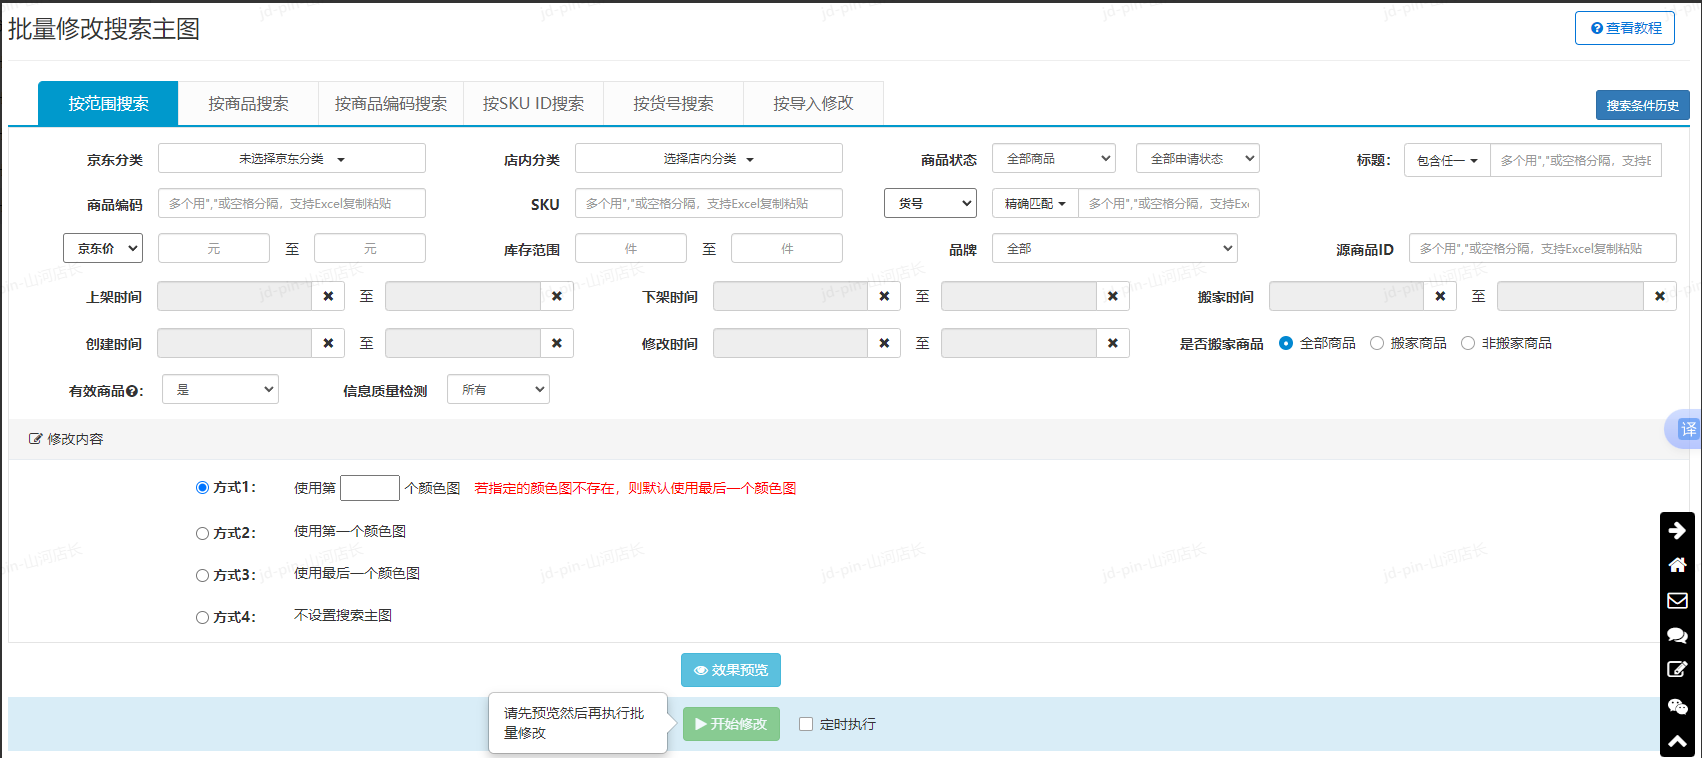Select the 搬家商品 radio option
This screenshot has width=1702, height=758.
click(1377, 343)
